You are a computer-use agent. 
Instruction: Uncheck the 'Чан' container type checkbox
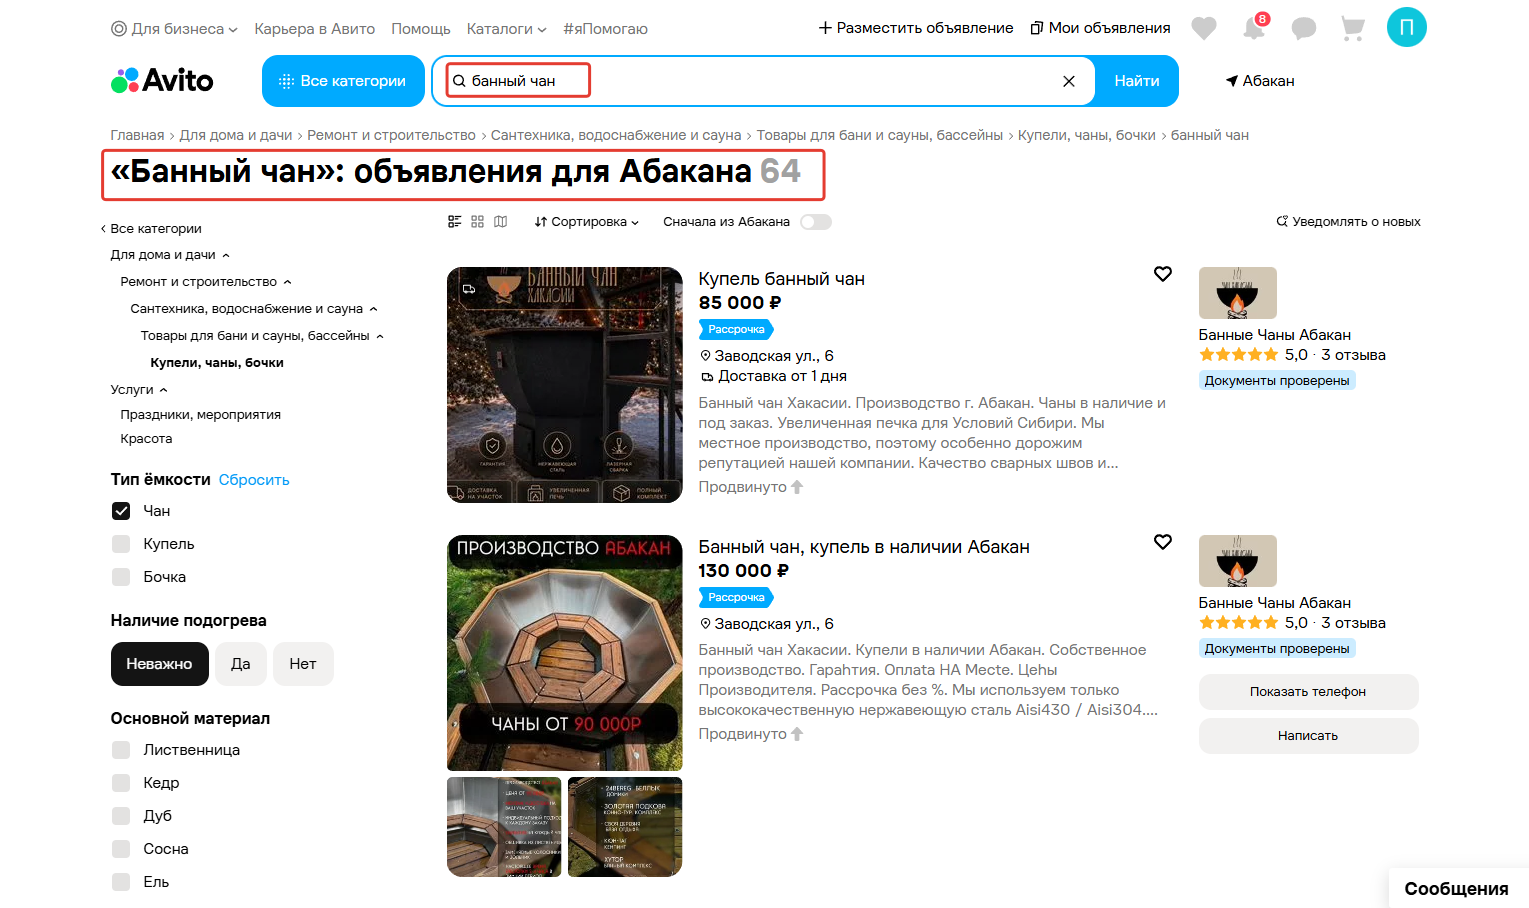point(121,511)
